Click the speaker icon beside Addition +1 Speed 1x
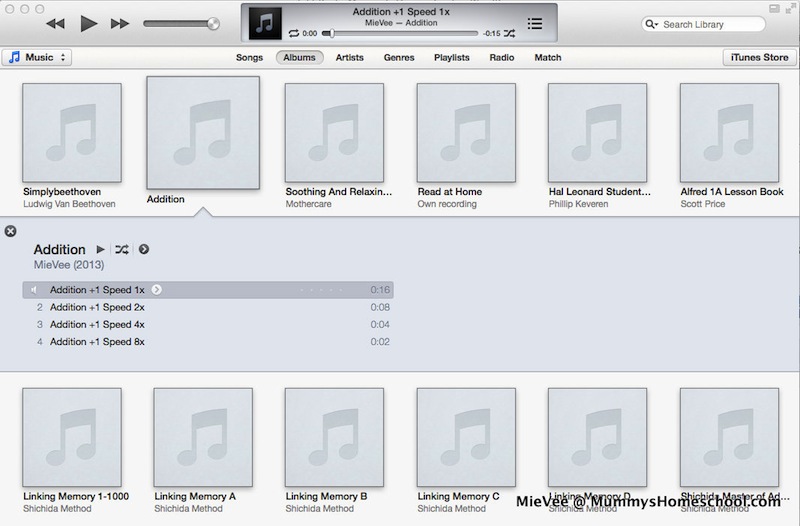The image size is (800, 526). tap(35, 290)
